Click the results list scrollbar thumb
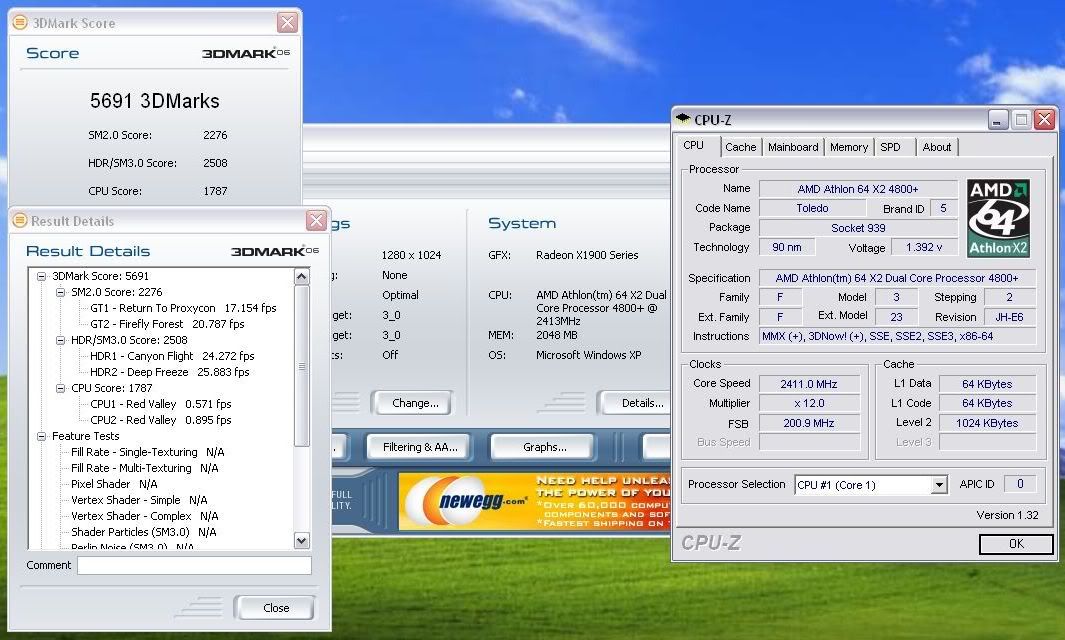Viewport: 1065px width, 640px height. 302,366
